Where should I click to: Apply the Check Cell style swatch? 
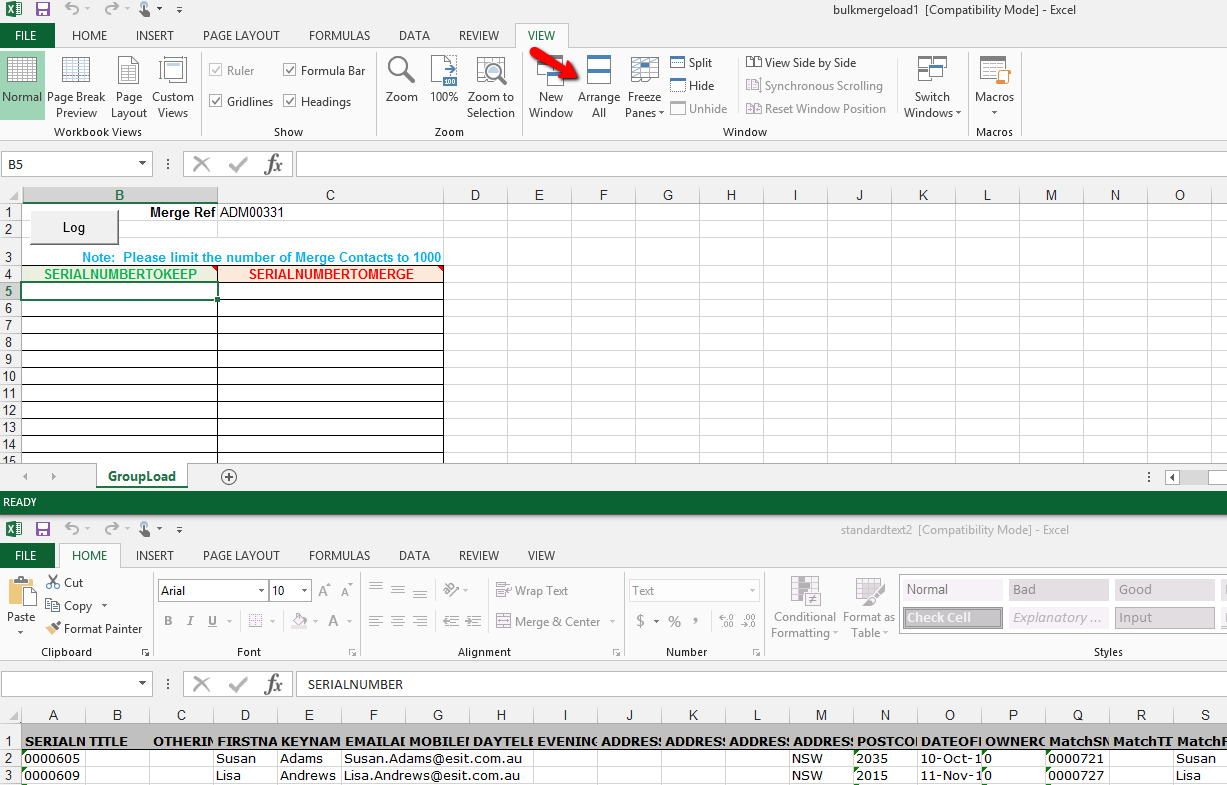pyautogui.click(x=952, y=618)
